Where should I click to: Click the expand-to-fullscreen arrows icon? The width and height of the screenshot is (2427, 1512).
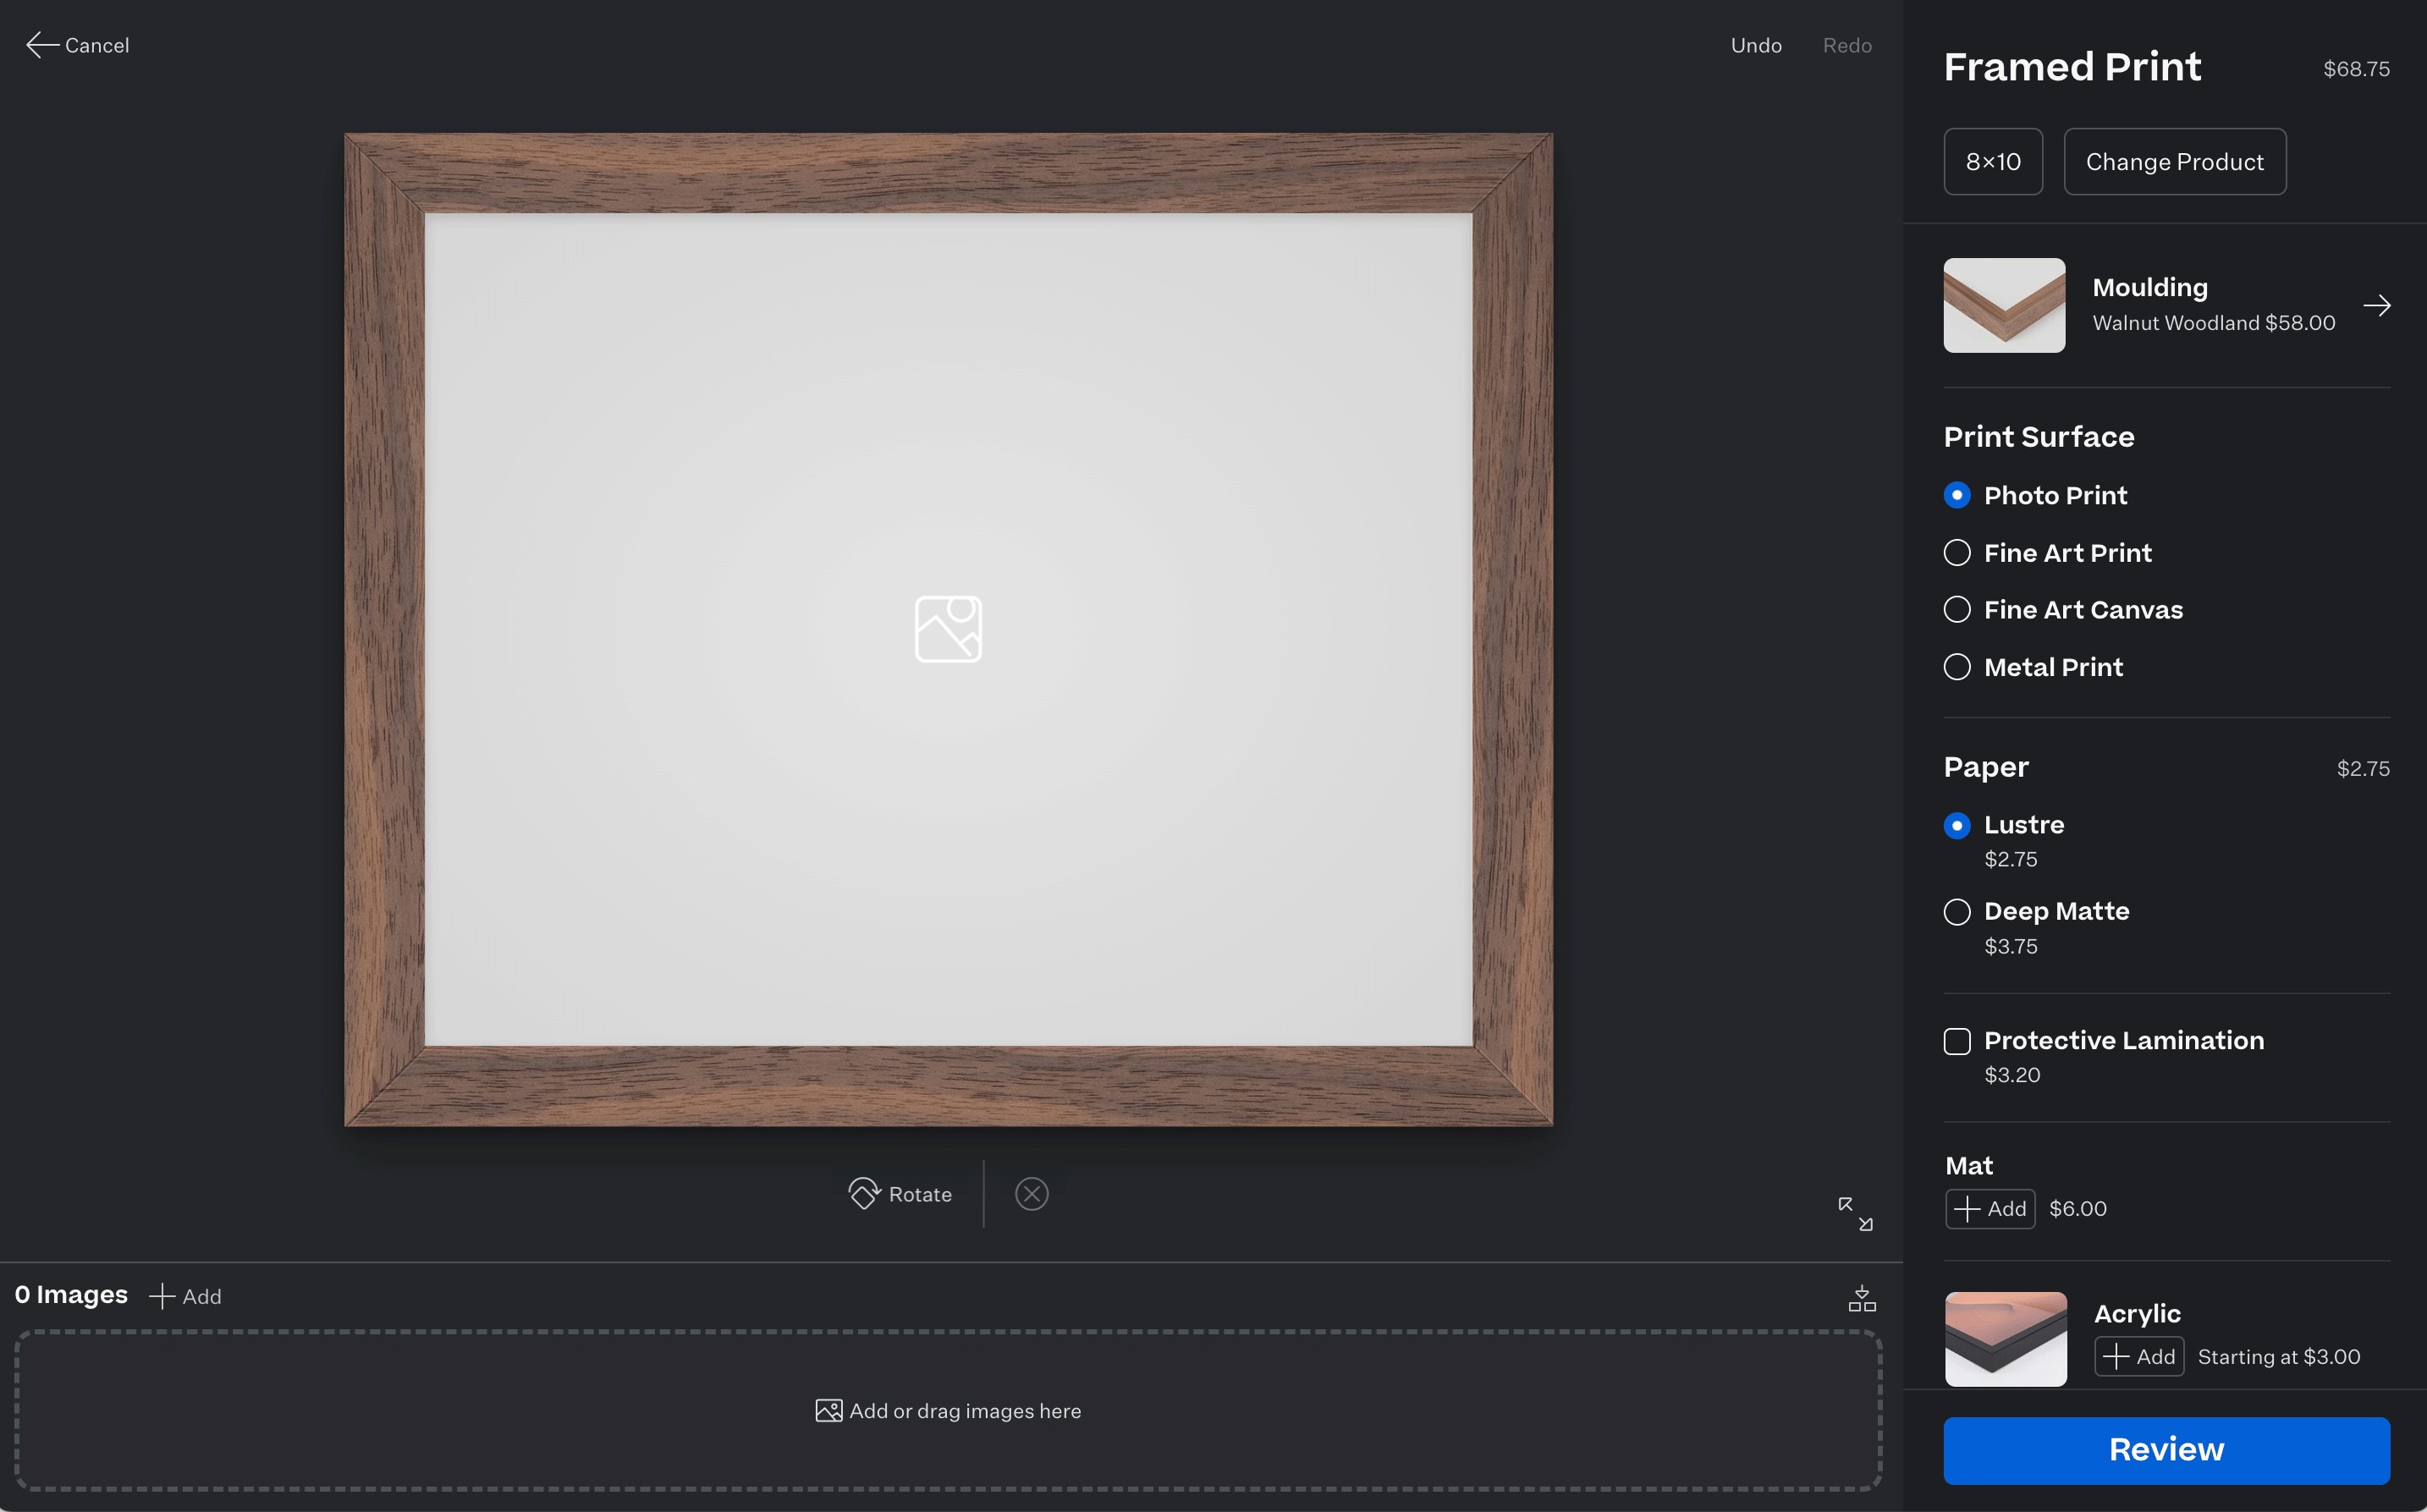(x=1855, y=1212)
